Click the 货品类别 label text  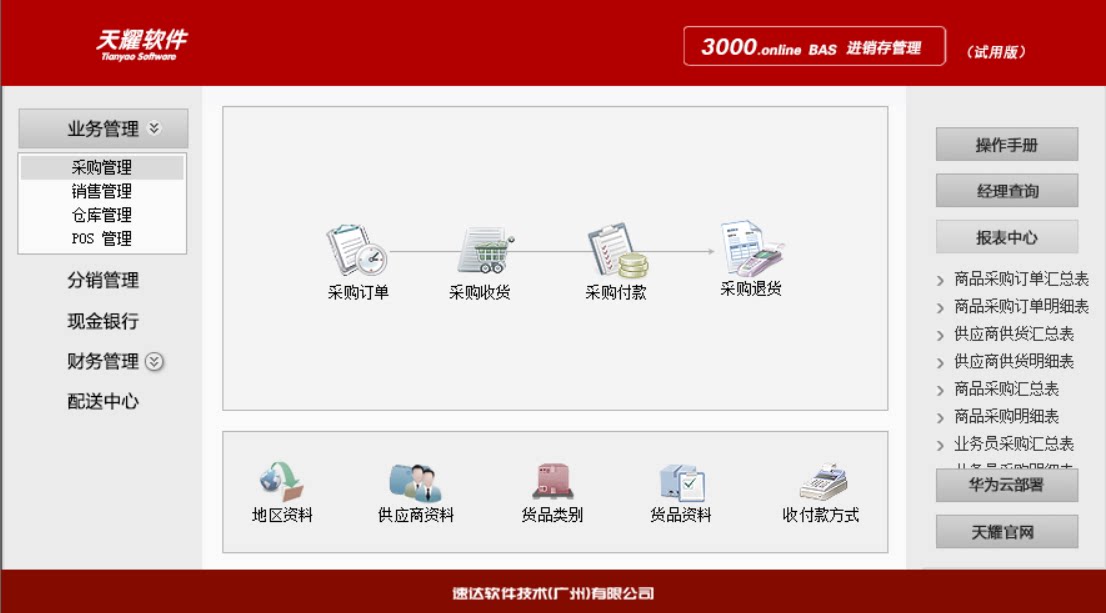point(552,516)
